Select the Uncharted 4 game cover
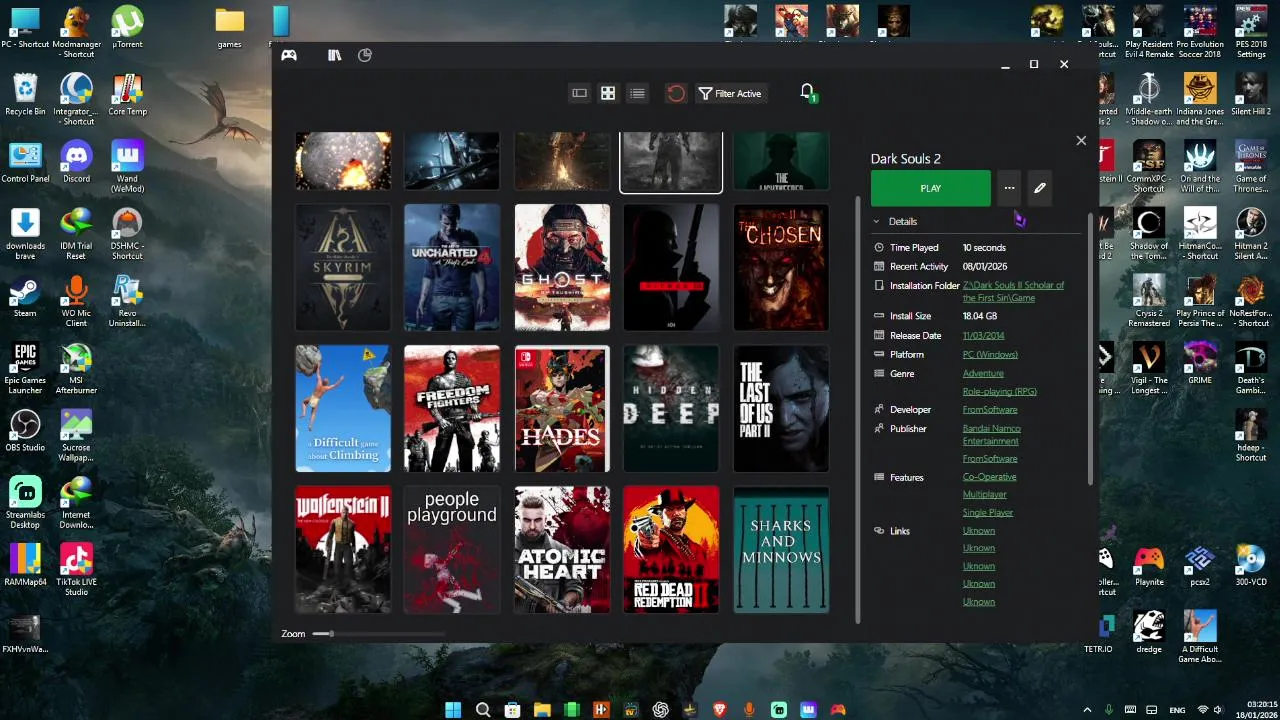The height and width of the screenshot is (720, 1280). point(452,268)
